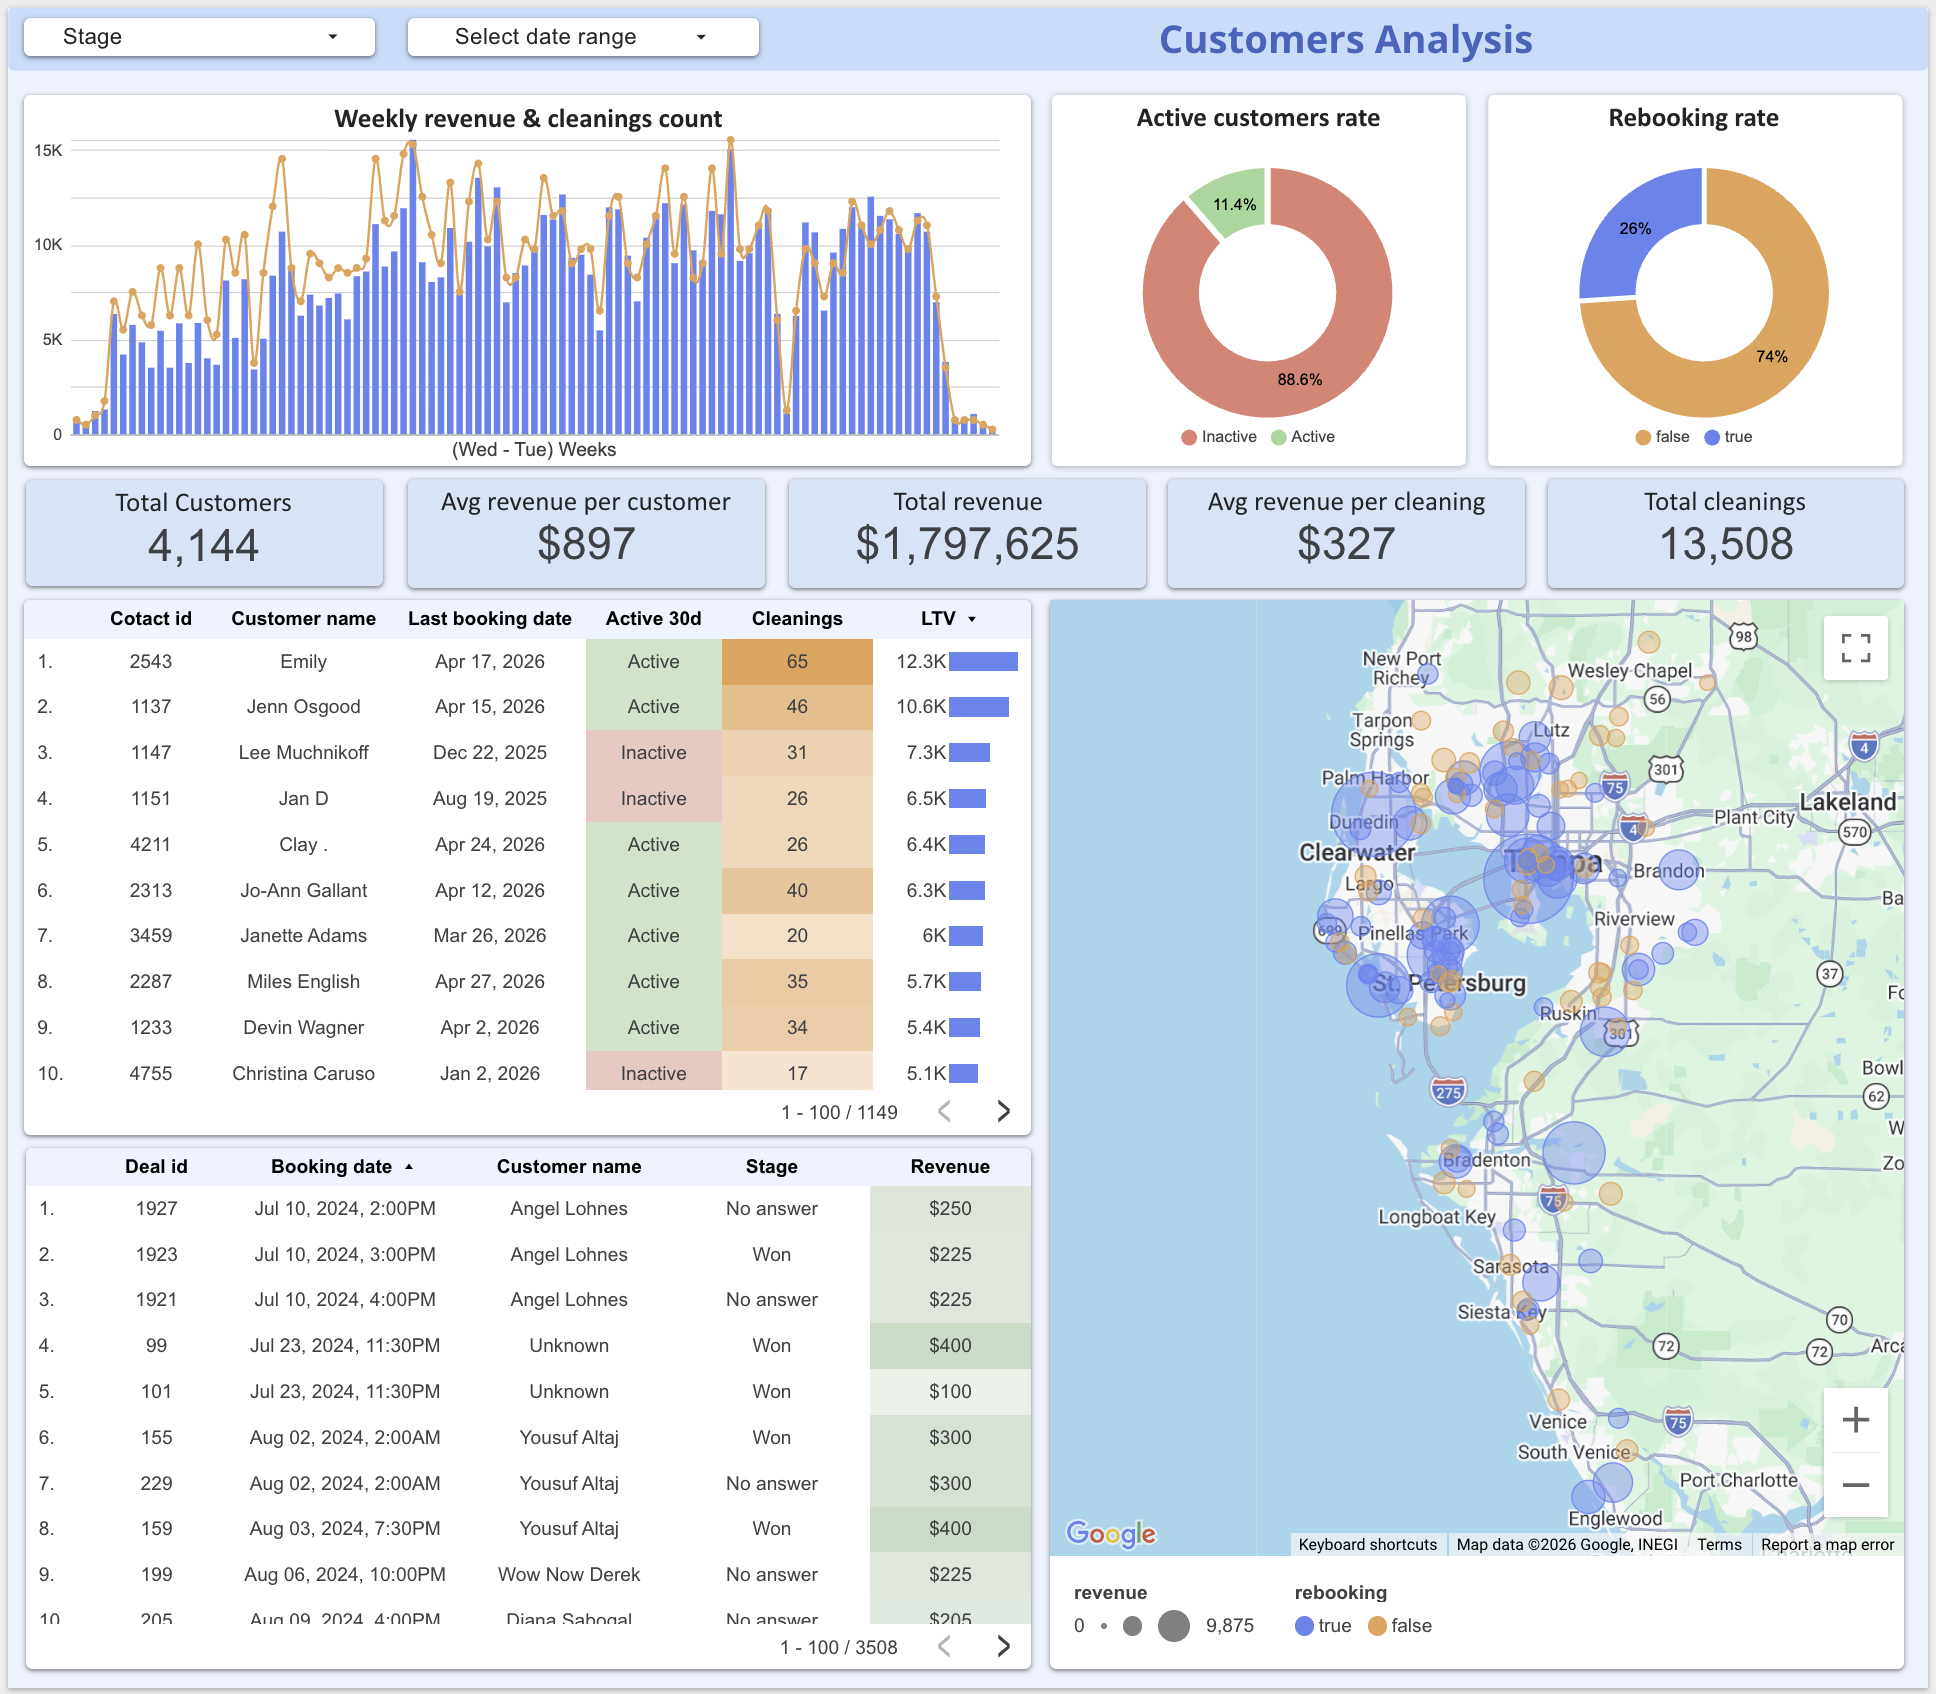The width and height of the screenshot is (1936, 1694).
Task: Click the Avg revenue per customer scorecard
Action: [x=586, y=533]
